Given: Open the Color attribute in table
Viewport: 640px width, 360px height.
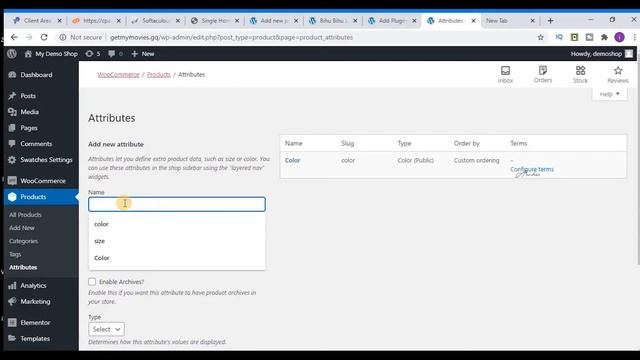Looking at the screenshot, I should (292, 160).
